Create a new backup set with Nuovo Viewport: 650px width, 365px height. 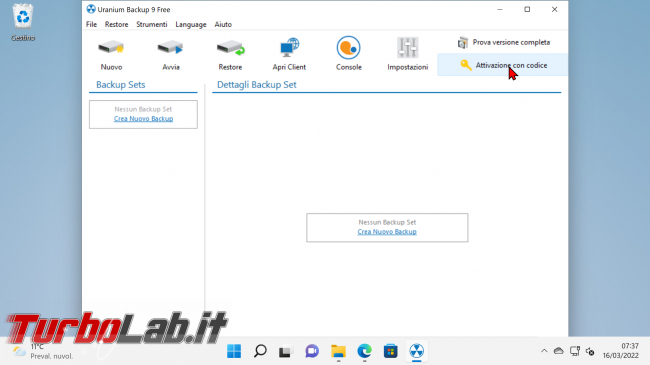pos(111,54)
